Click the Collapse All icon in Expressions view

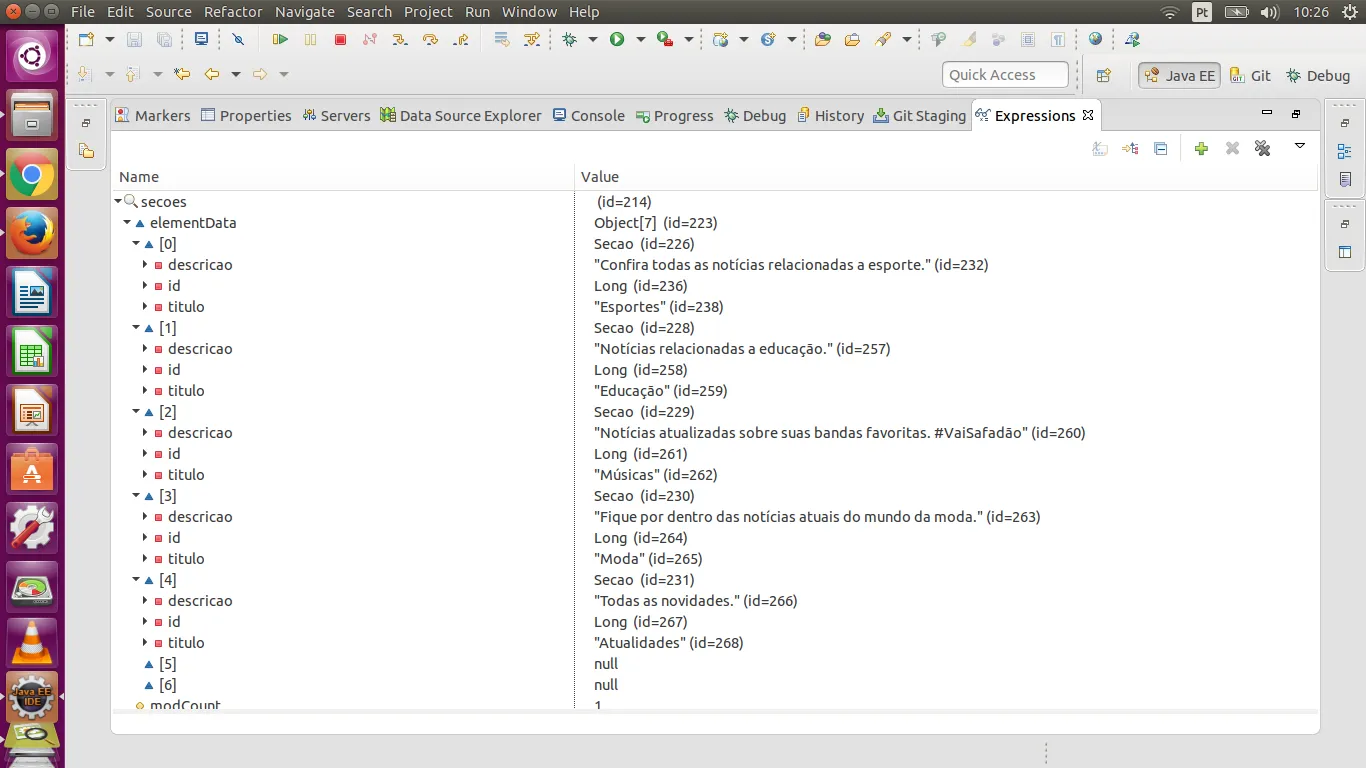coord(1160,148)
